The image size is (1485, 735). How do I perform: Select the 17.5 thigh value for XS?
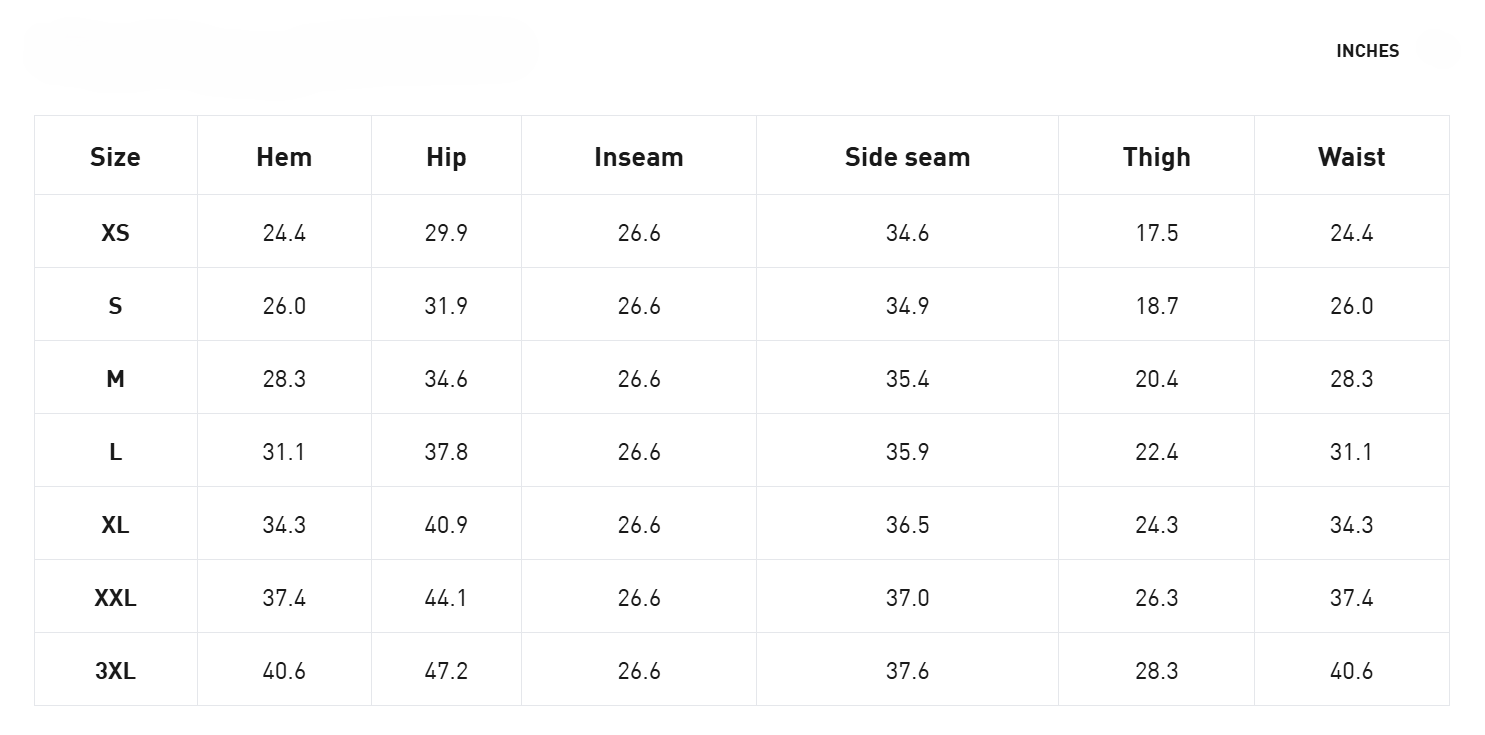(x=1156, y=233)
